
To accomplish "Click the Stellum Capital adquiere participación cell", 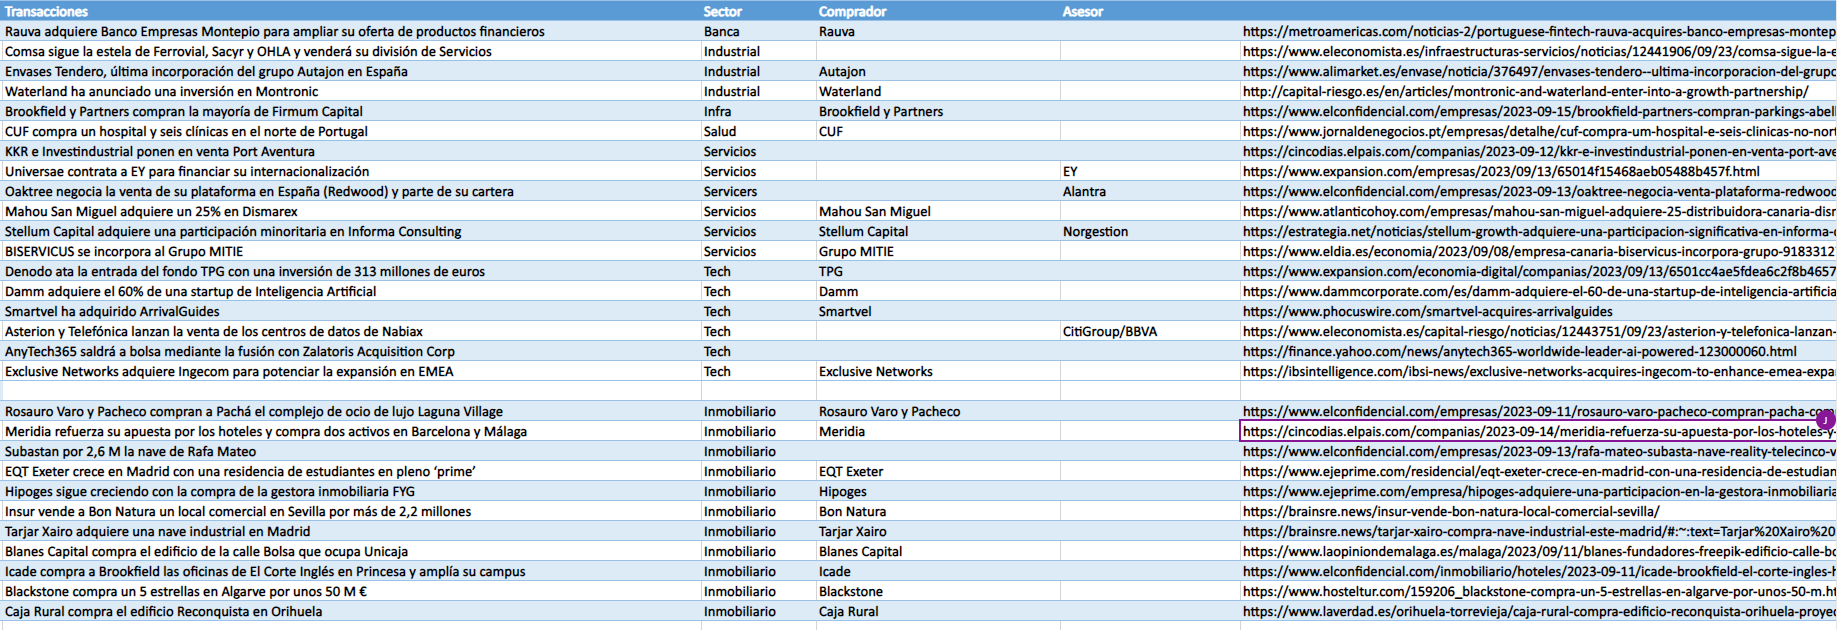I will (350, 231).
